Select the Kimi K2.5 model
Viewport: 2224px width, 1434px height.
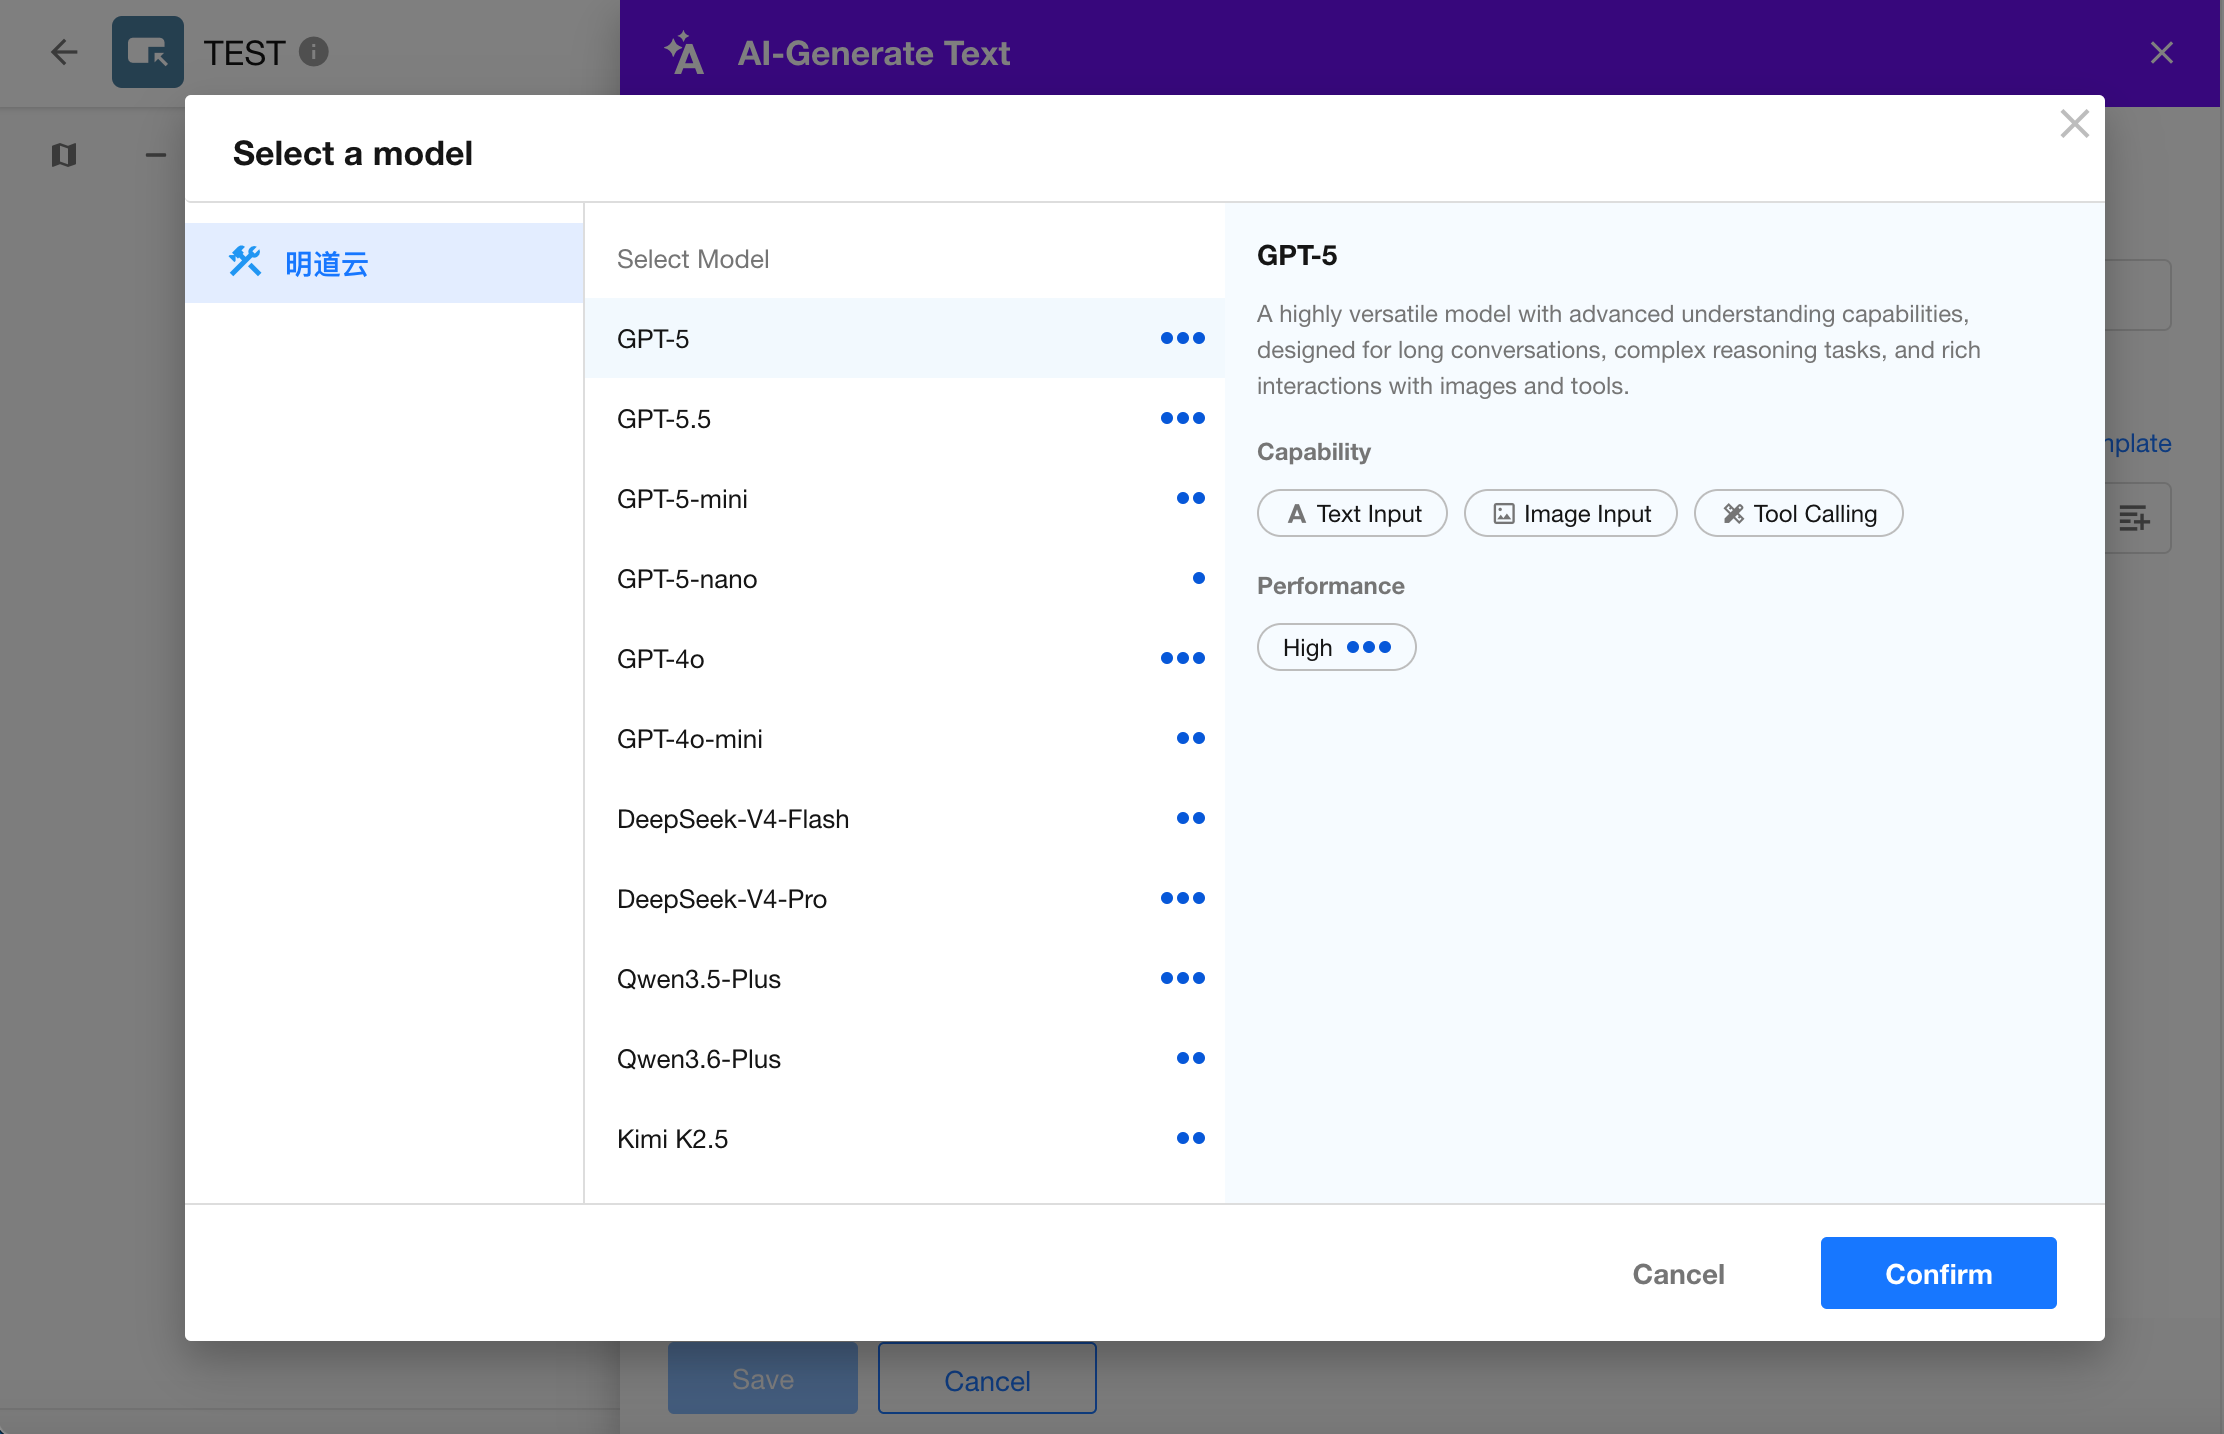pyautogui.click(x=905, y=1138)
